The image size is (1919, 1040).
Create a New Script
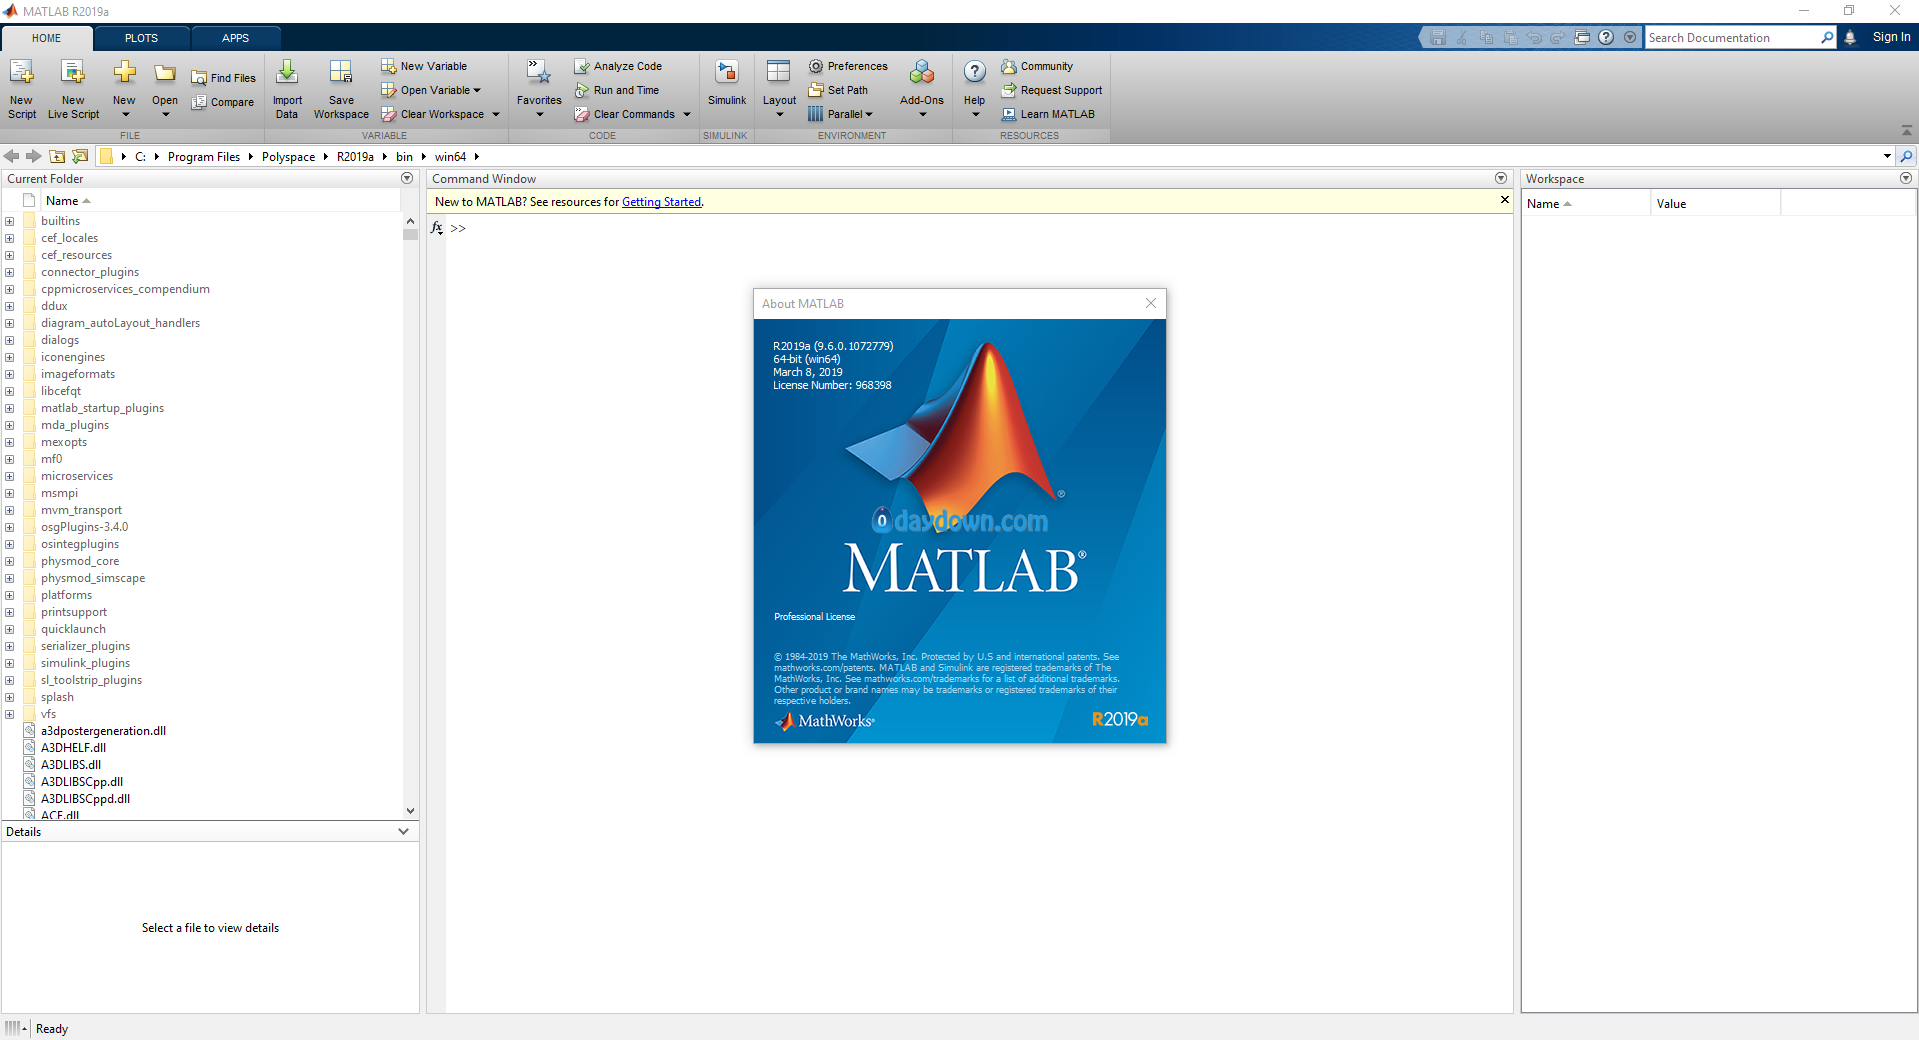22,88
